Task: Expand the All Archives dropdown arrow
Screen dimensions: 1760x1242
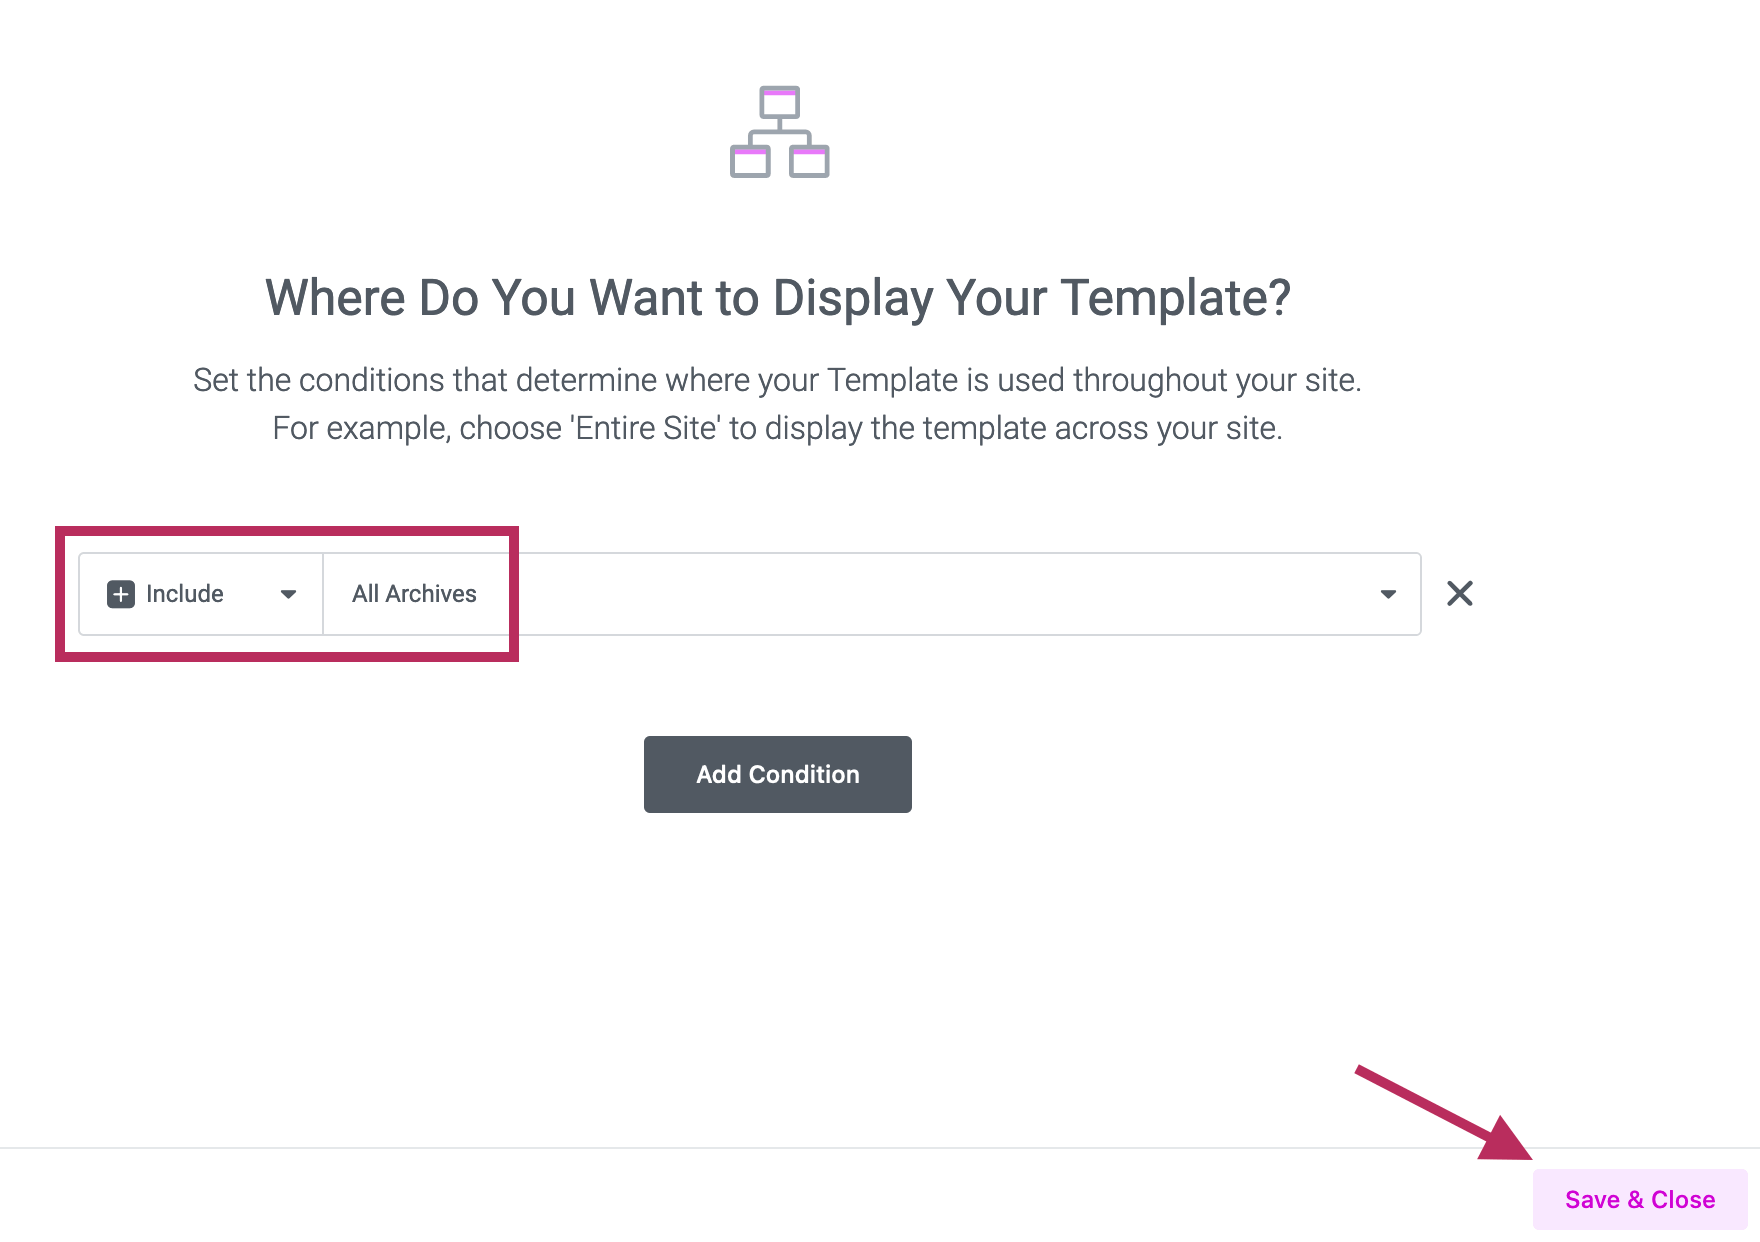Action: (1388, 594)
